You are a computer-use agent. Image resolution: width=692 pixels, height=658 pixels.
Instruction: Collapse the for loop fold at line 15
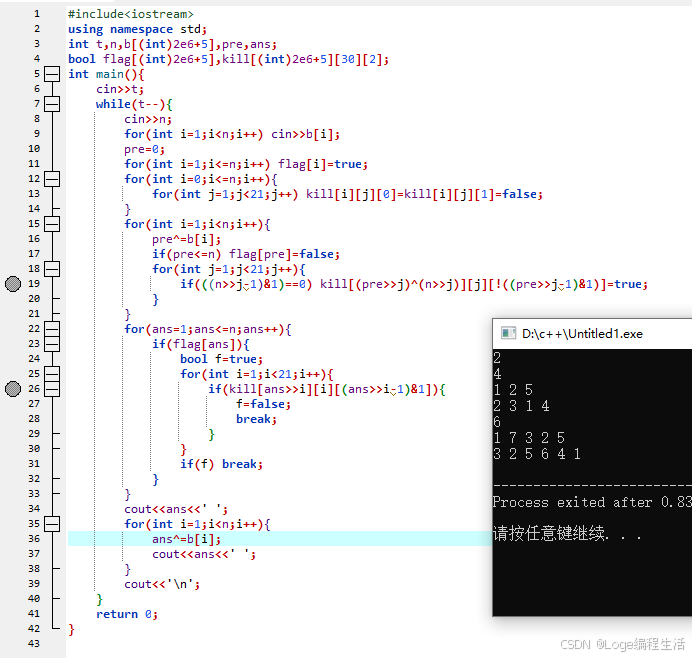tap(52, 224)
